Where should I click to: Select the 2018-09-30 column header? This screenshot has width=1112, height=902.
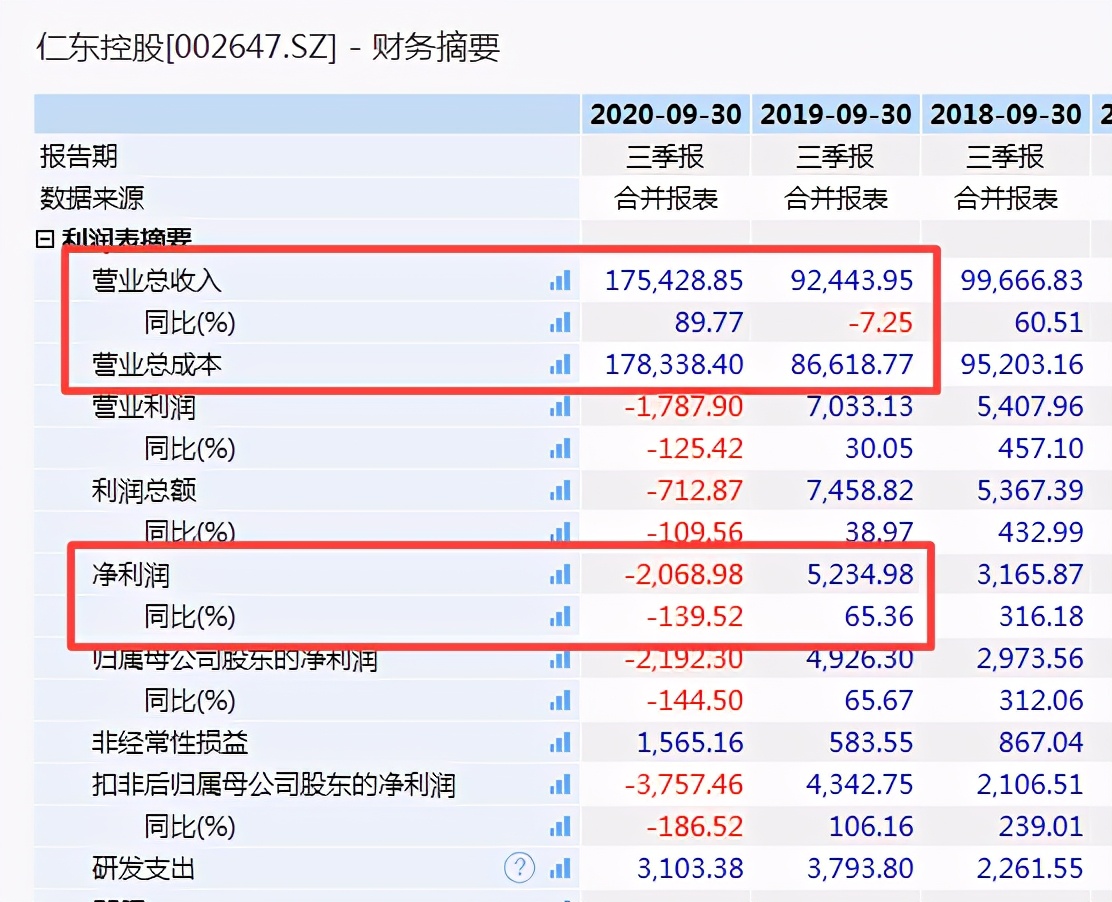point(1006,115)
